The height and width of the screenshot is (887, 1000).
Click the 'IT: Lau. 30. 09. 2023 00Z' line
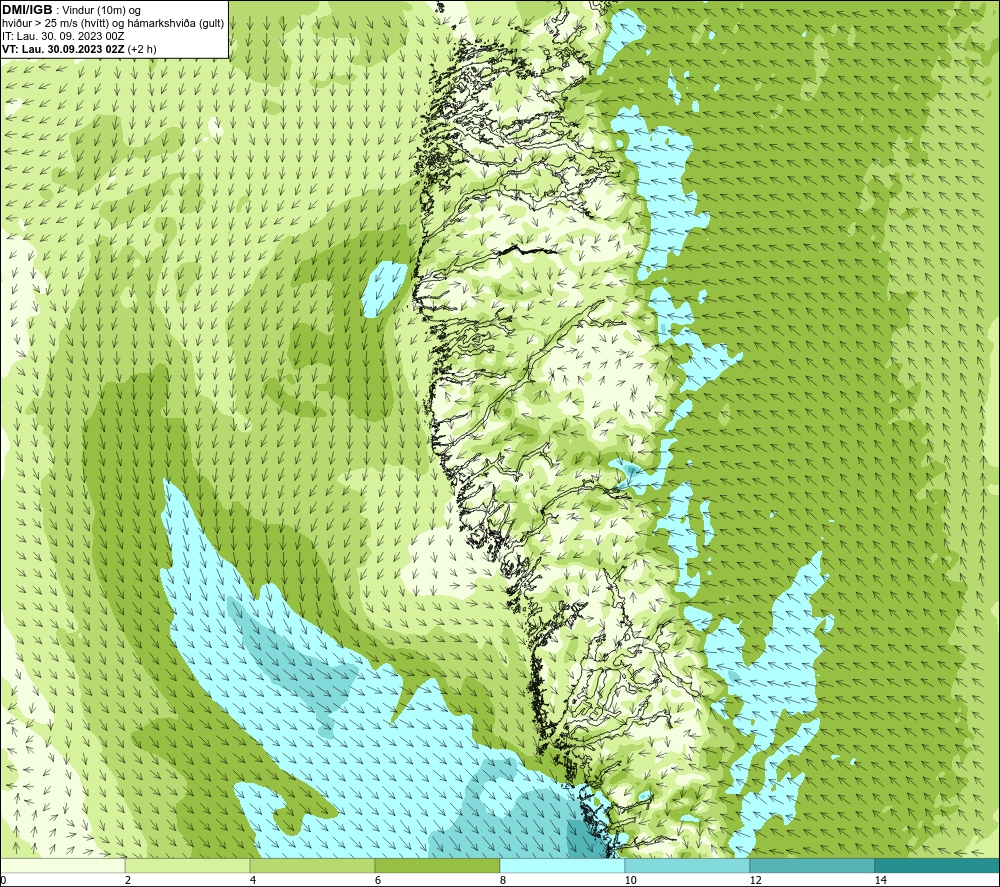63,36
